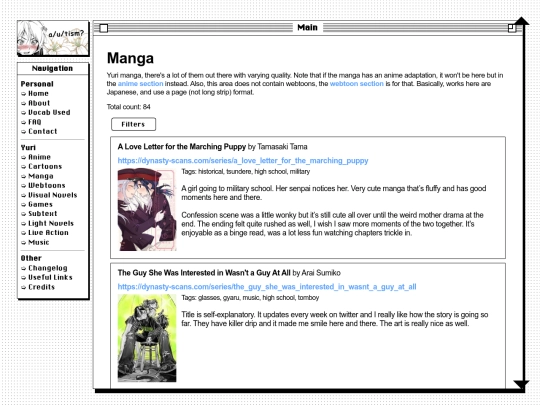Click the 'Personal' section heading
The height and width of the screenshot is (405, 540).
[x=37, y=84]
